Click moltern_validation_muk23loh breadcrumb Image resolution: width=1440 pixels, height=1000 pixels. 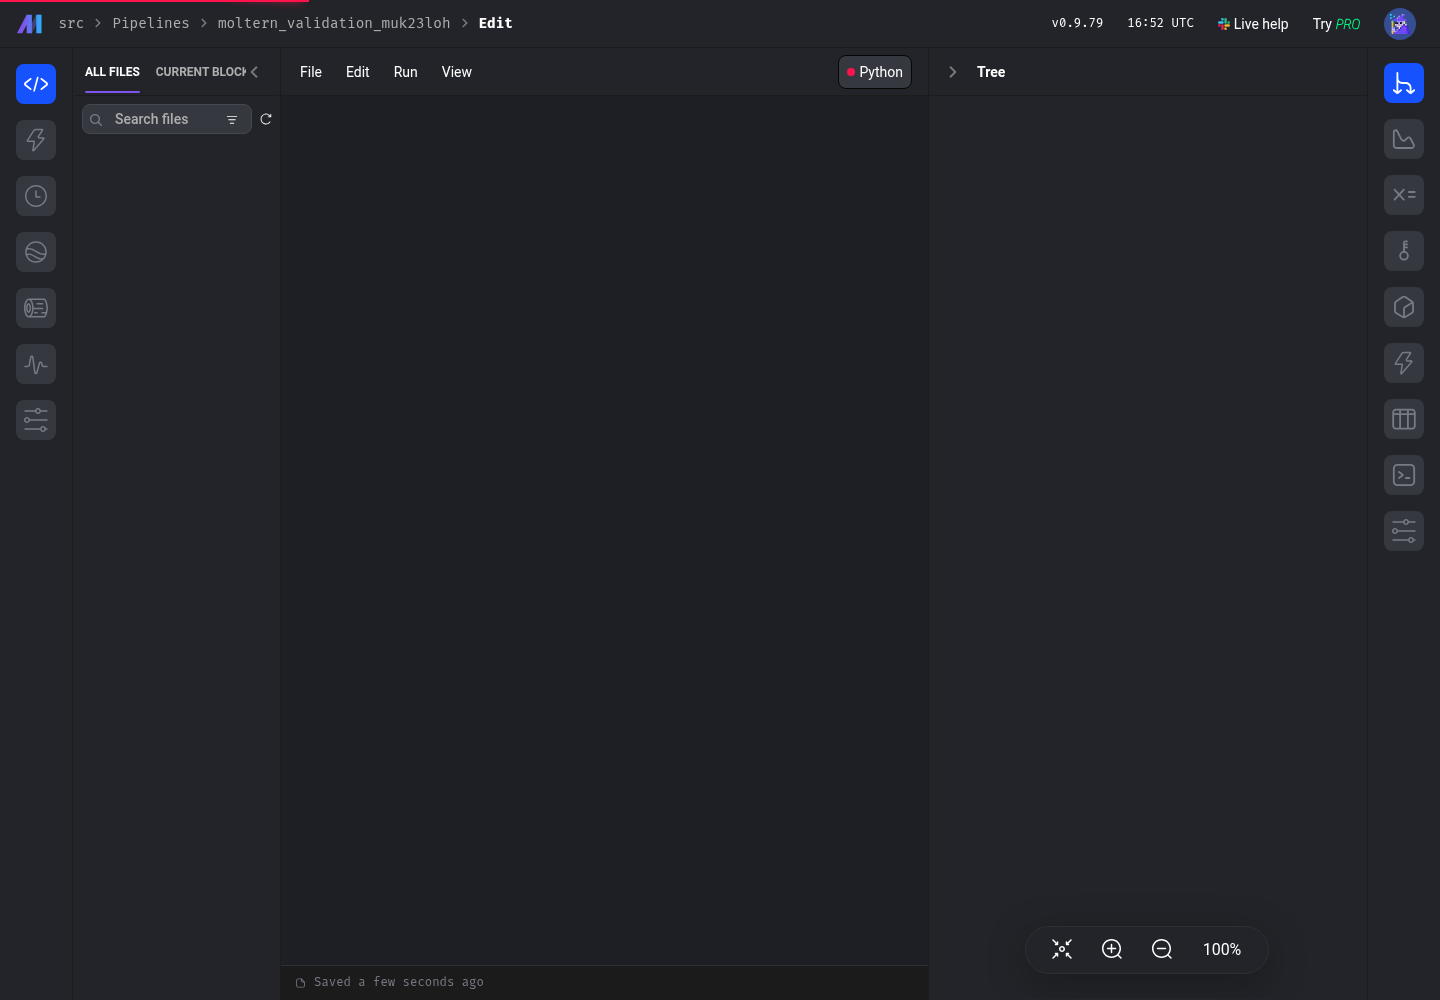tap(334, 23)
